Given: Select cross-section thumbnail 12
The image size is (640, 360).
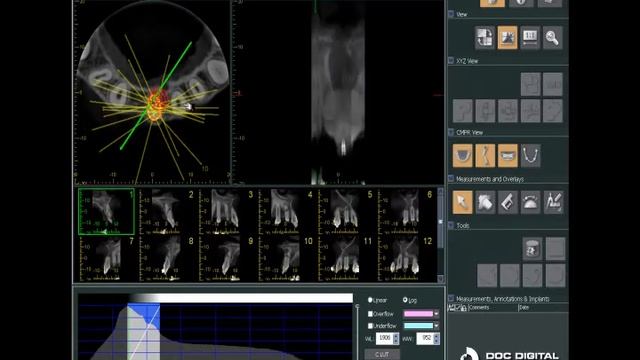Looking at the screenshot, I should (x=405, y=259).
